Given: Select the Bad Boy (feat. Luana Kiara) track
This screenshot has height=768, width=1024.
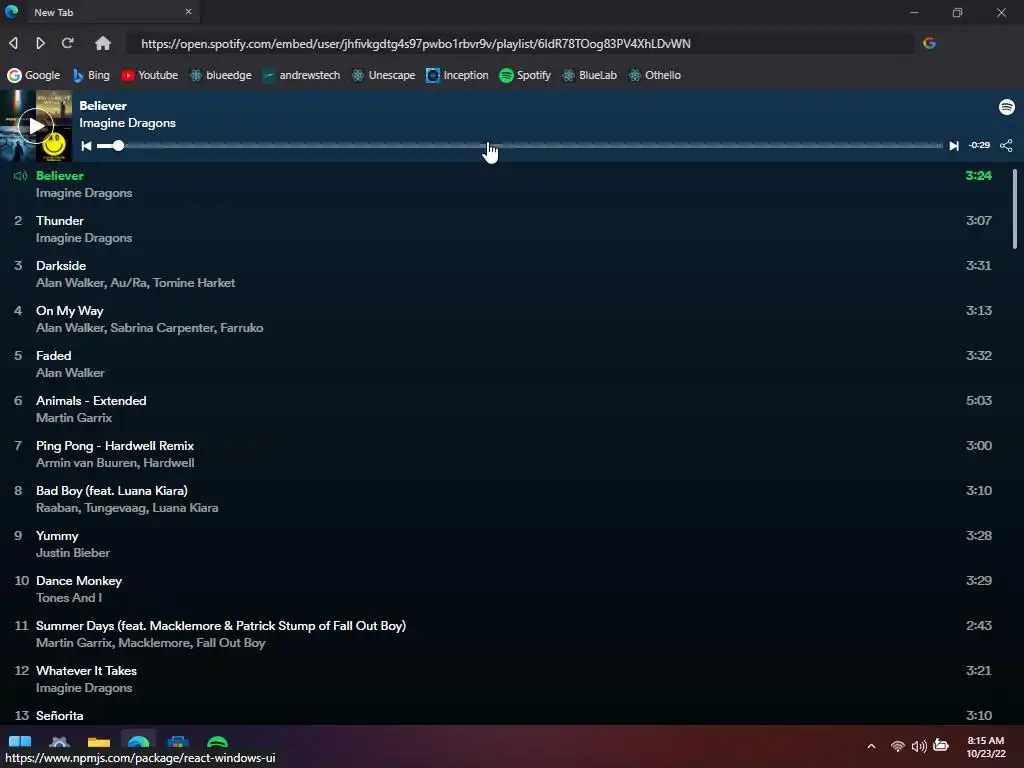Looking at the screenshot, I should (x=503, y=500).
